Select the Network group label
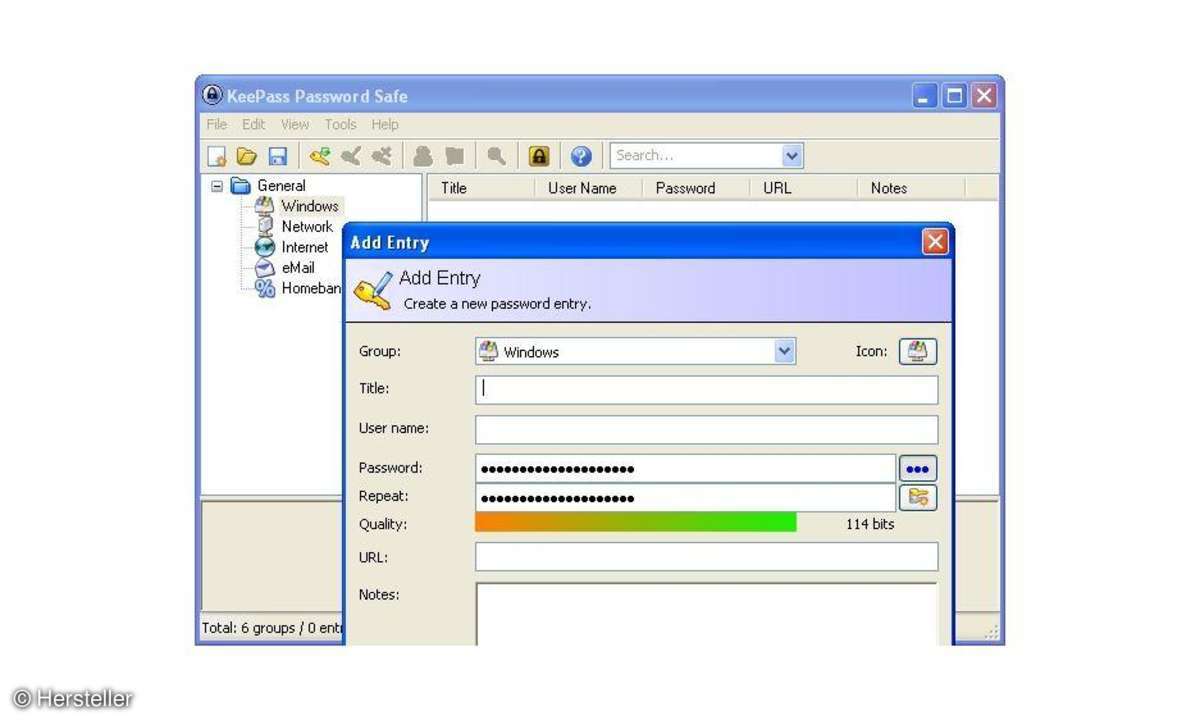This screenshot has width=1200, height=720. (307, 227)
